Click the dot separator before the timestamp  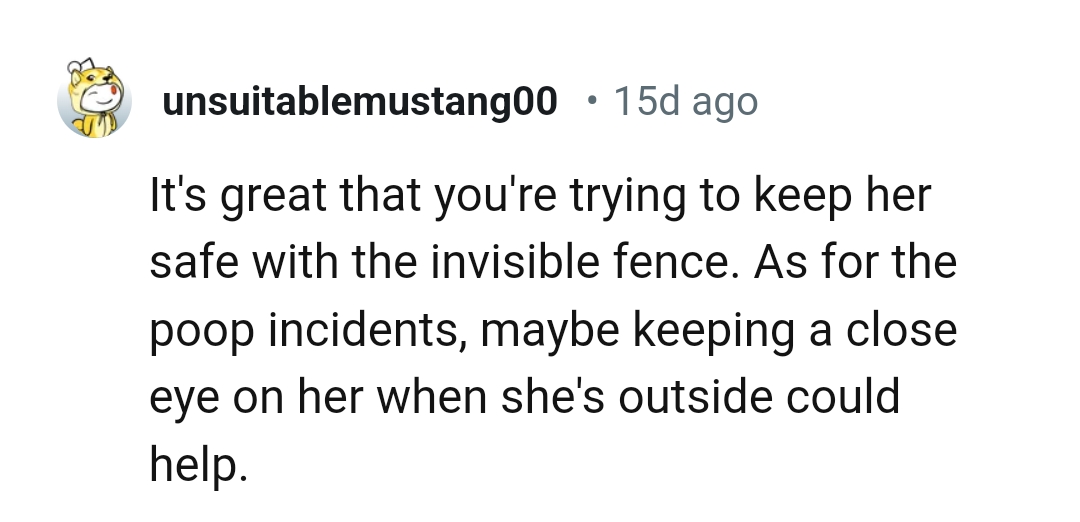[x=594, y=101]
